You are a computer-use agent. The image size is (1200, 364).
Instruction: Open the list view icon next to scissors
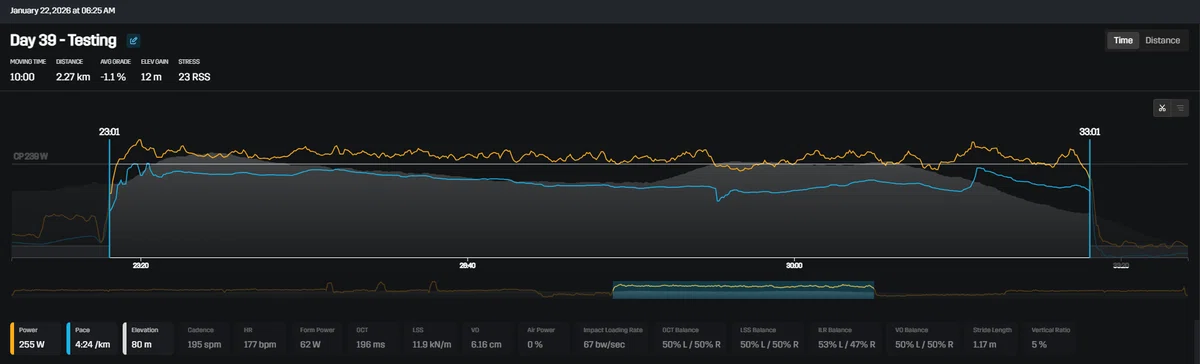[x=1180, y=108]
